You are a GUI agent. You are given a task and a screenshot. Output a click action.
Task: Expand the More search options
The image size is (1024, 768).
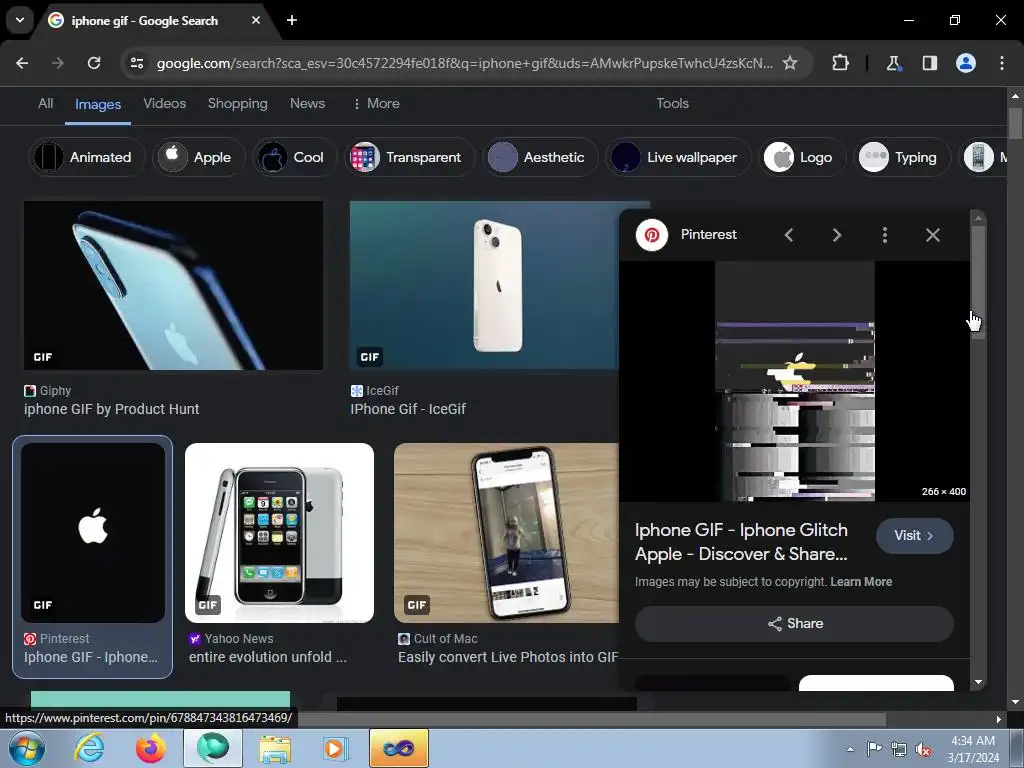tap(376, 103)
